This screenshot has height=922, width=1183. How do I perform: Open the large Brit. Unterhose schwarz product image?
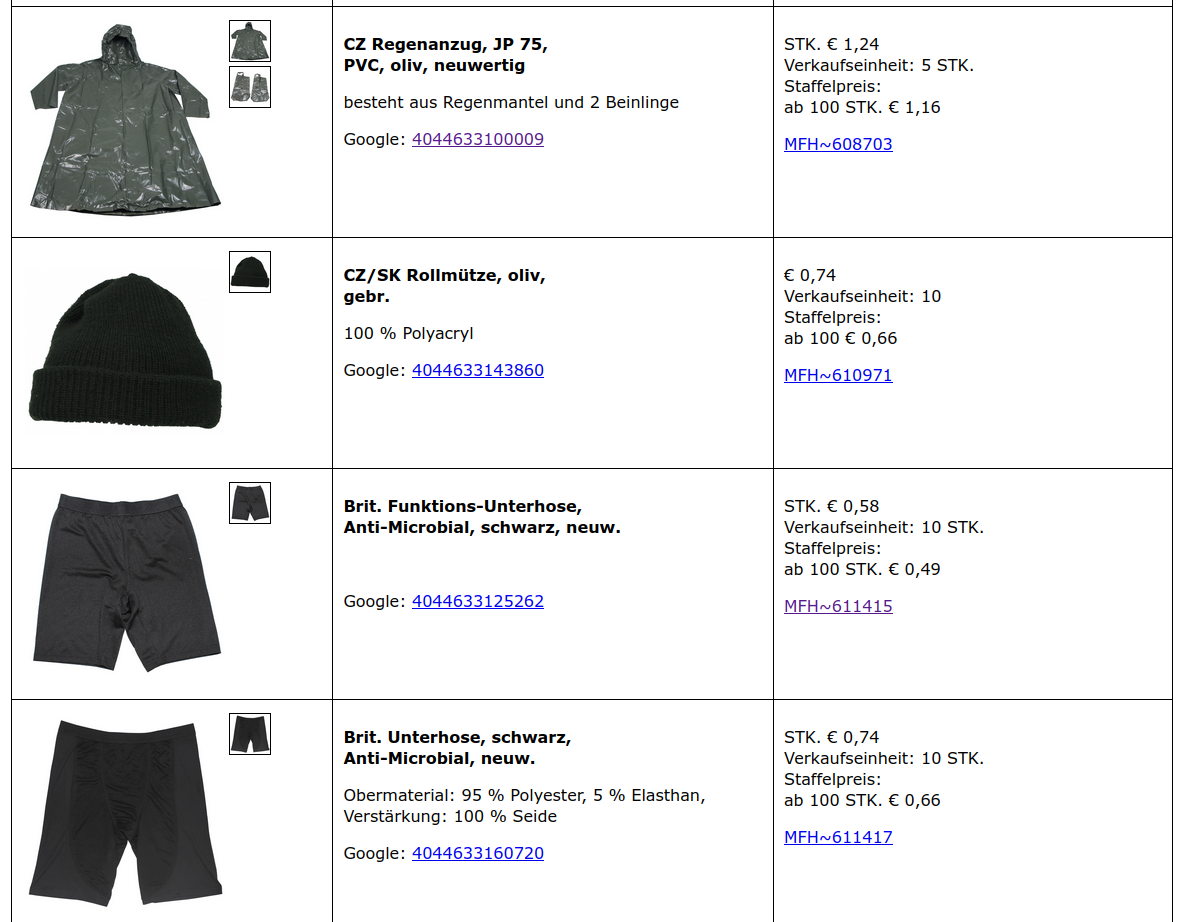[x=124, y=810]
